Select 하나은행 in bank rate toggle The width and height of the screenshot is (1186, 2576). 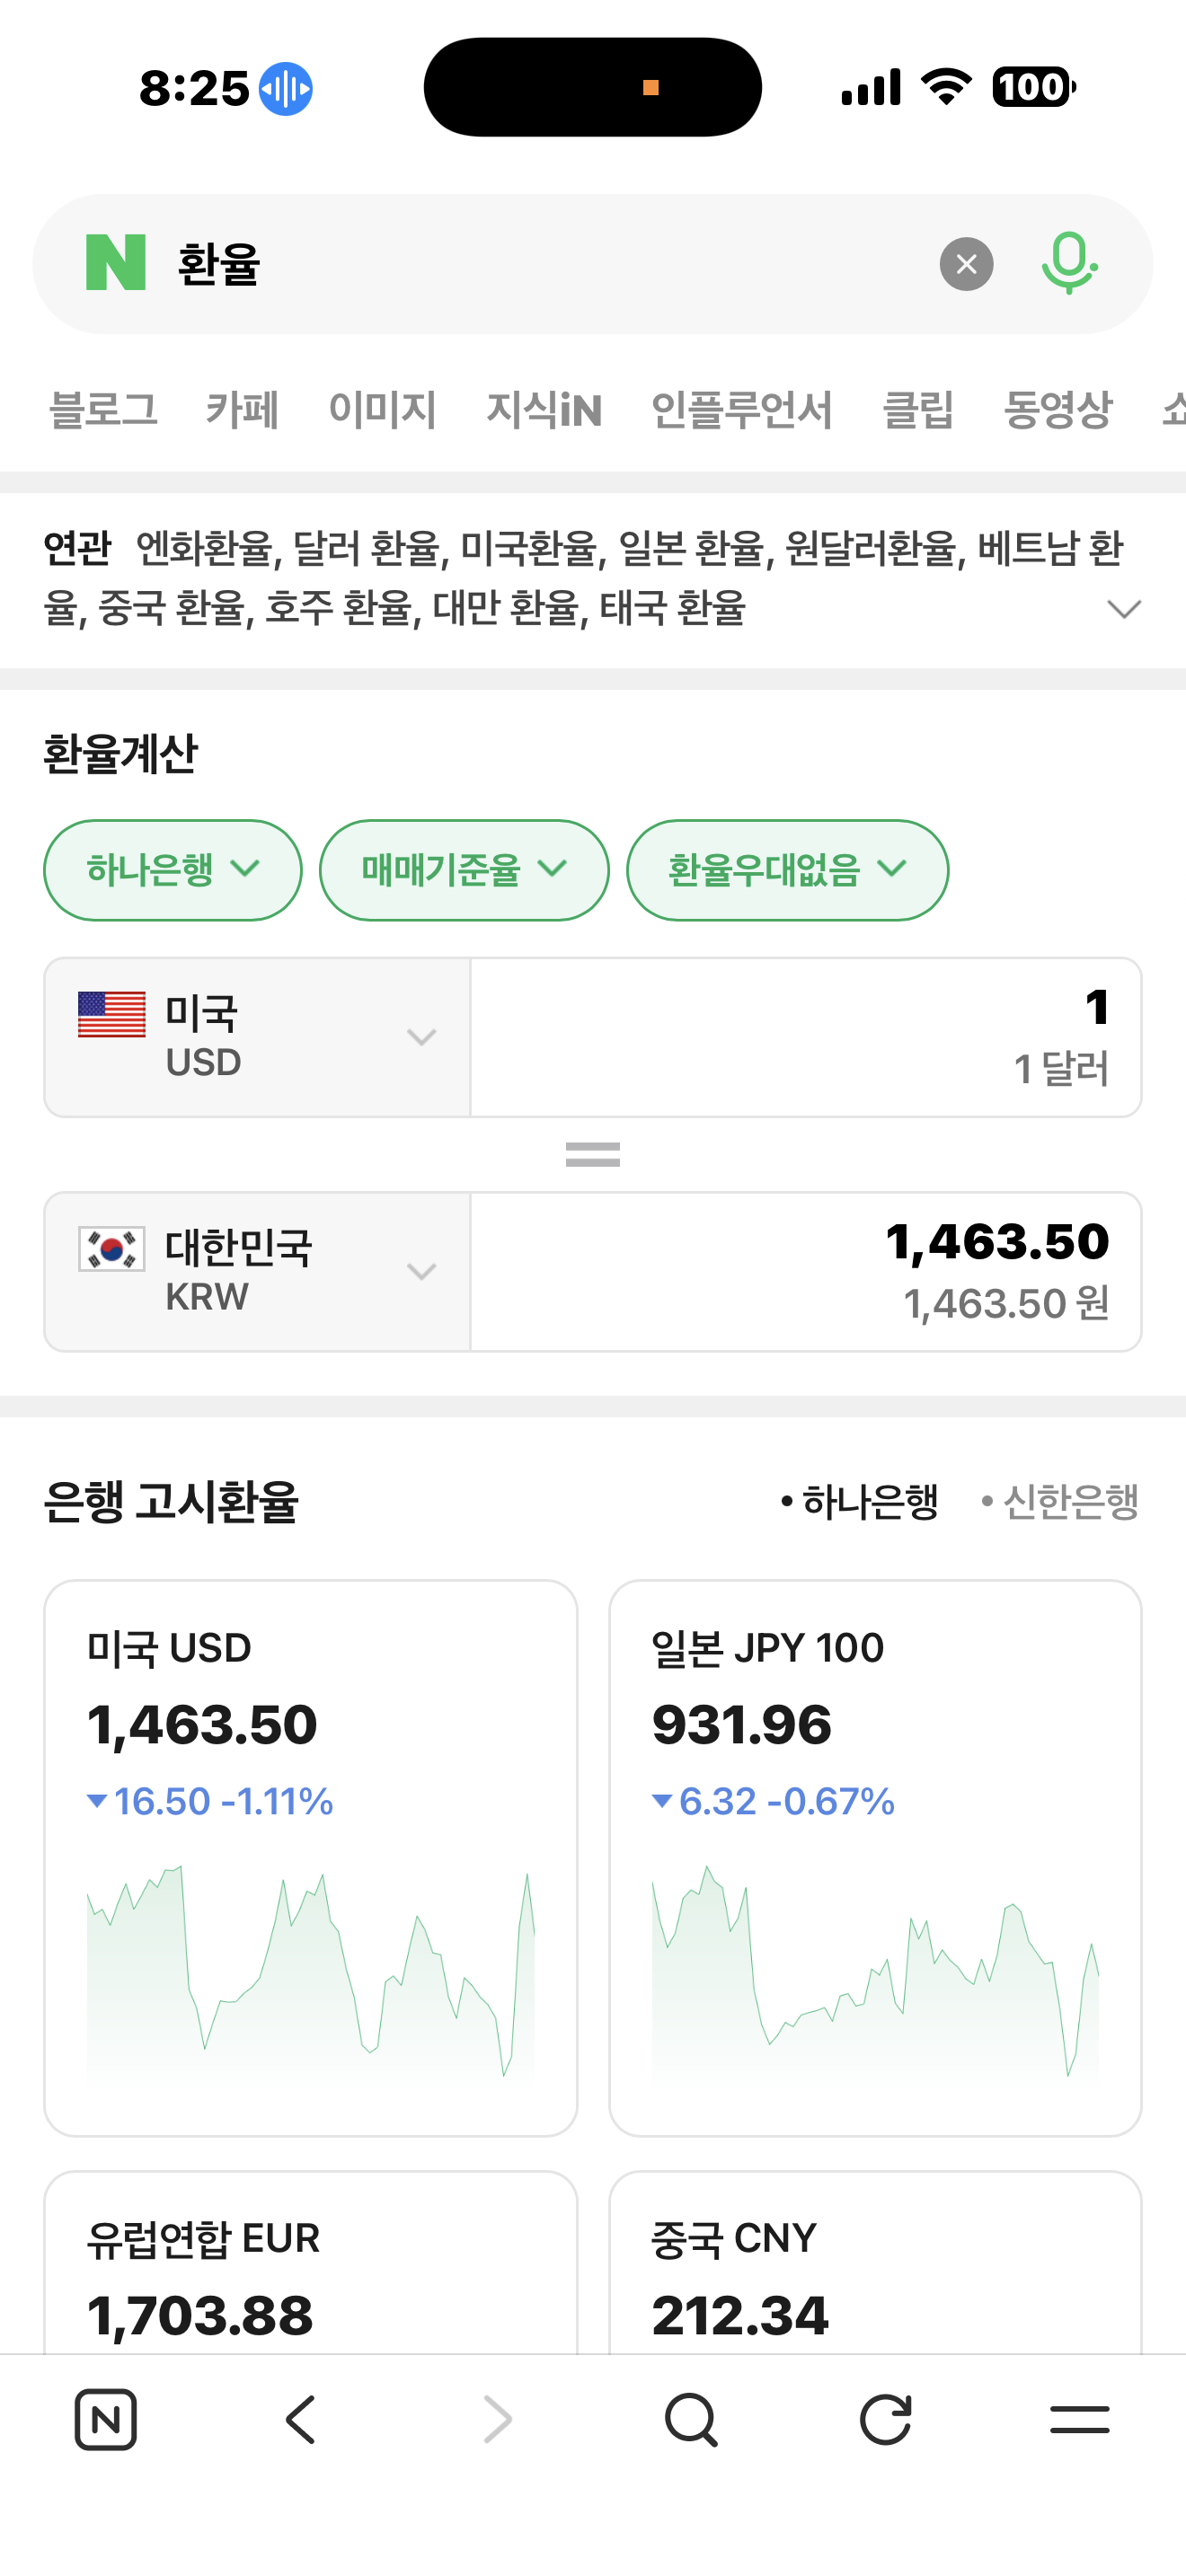click(860, 1502)
